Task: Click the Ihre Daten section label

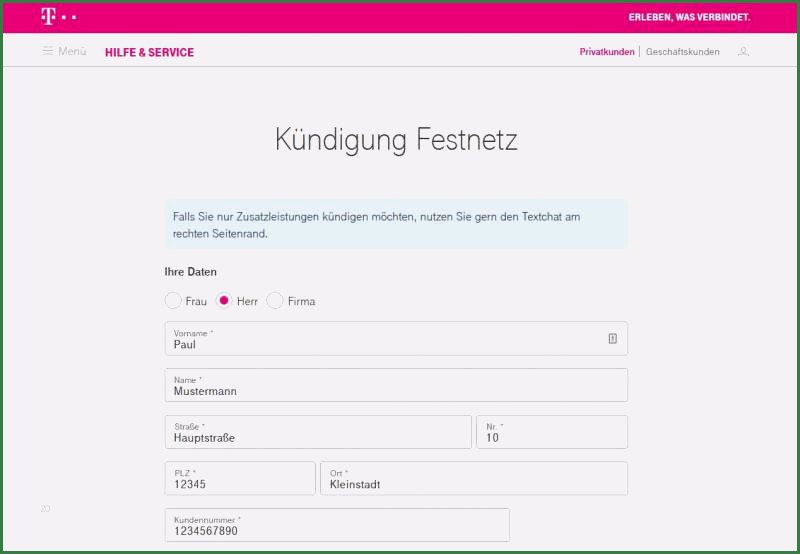Action: point(190,272)
